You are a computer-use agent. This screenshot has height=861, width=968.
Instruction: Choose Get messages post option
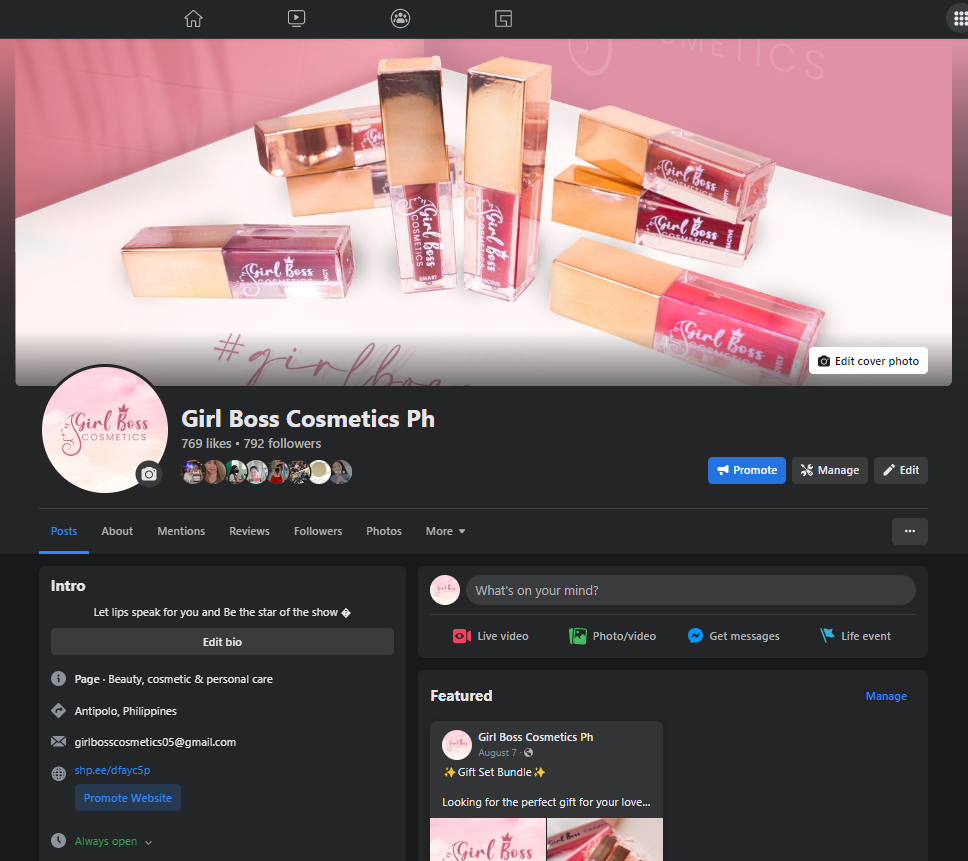734,636
